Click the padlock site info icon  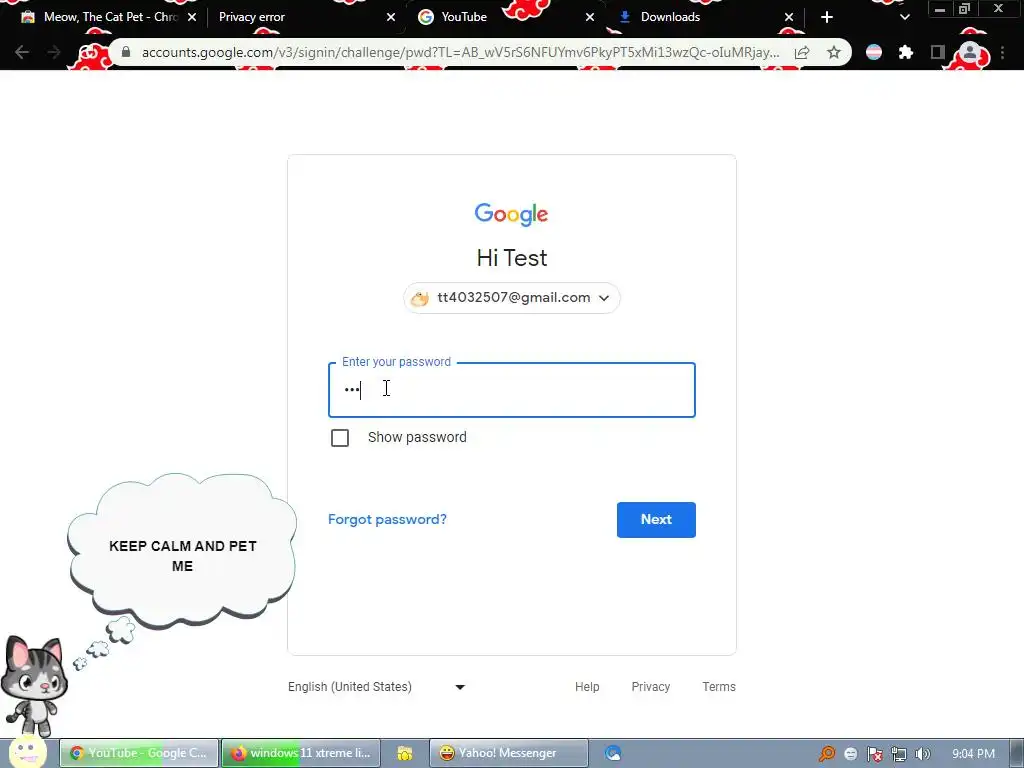[126, 52]
